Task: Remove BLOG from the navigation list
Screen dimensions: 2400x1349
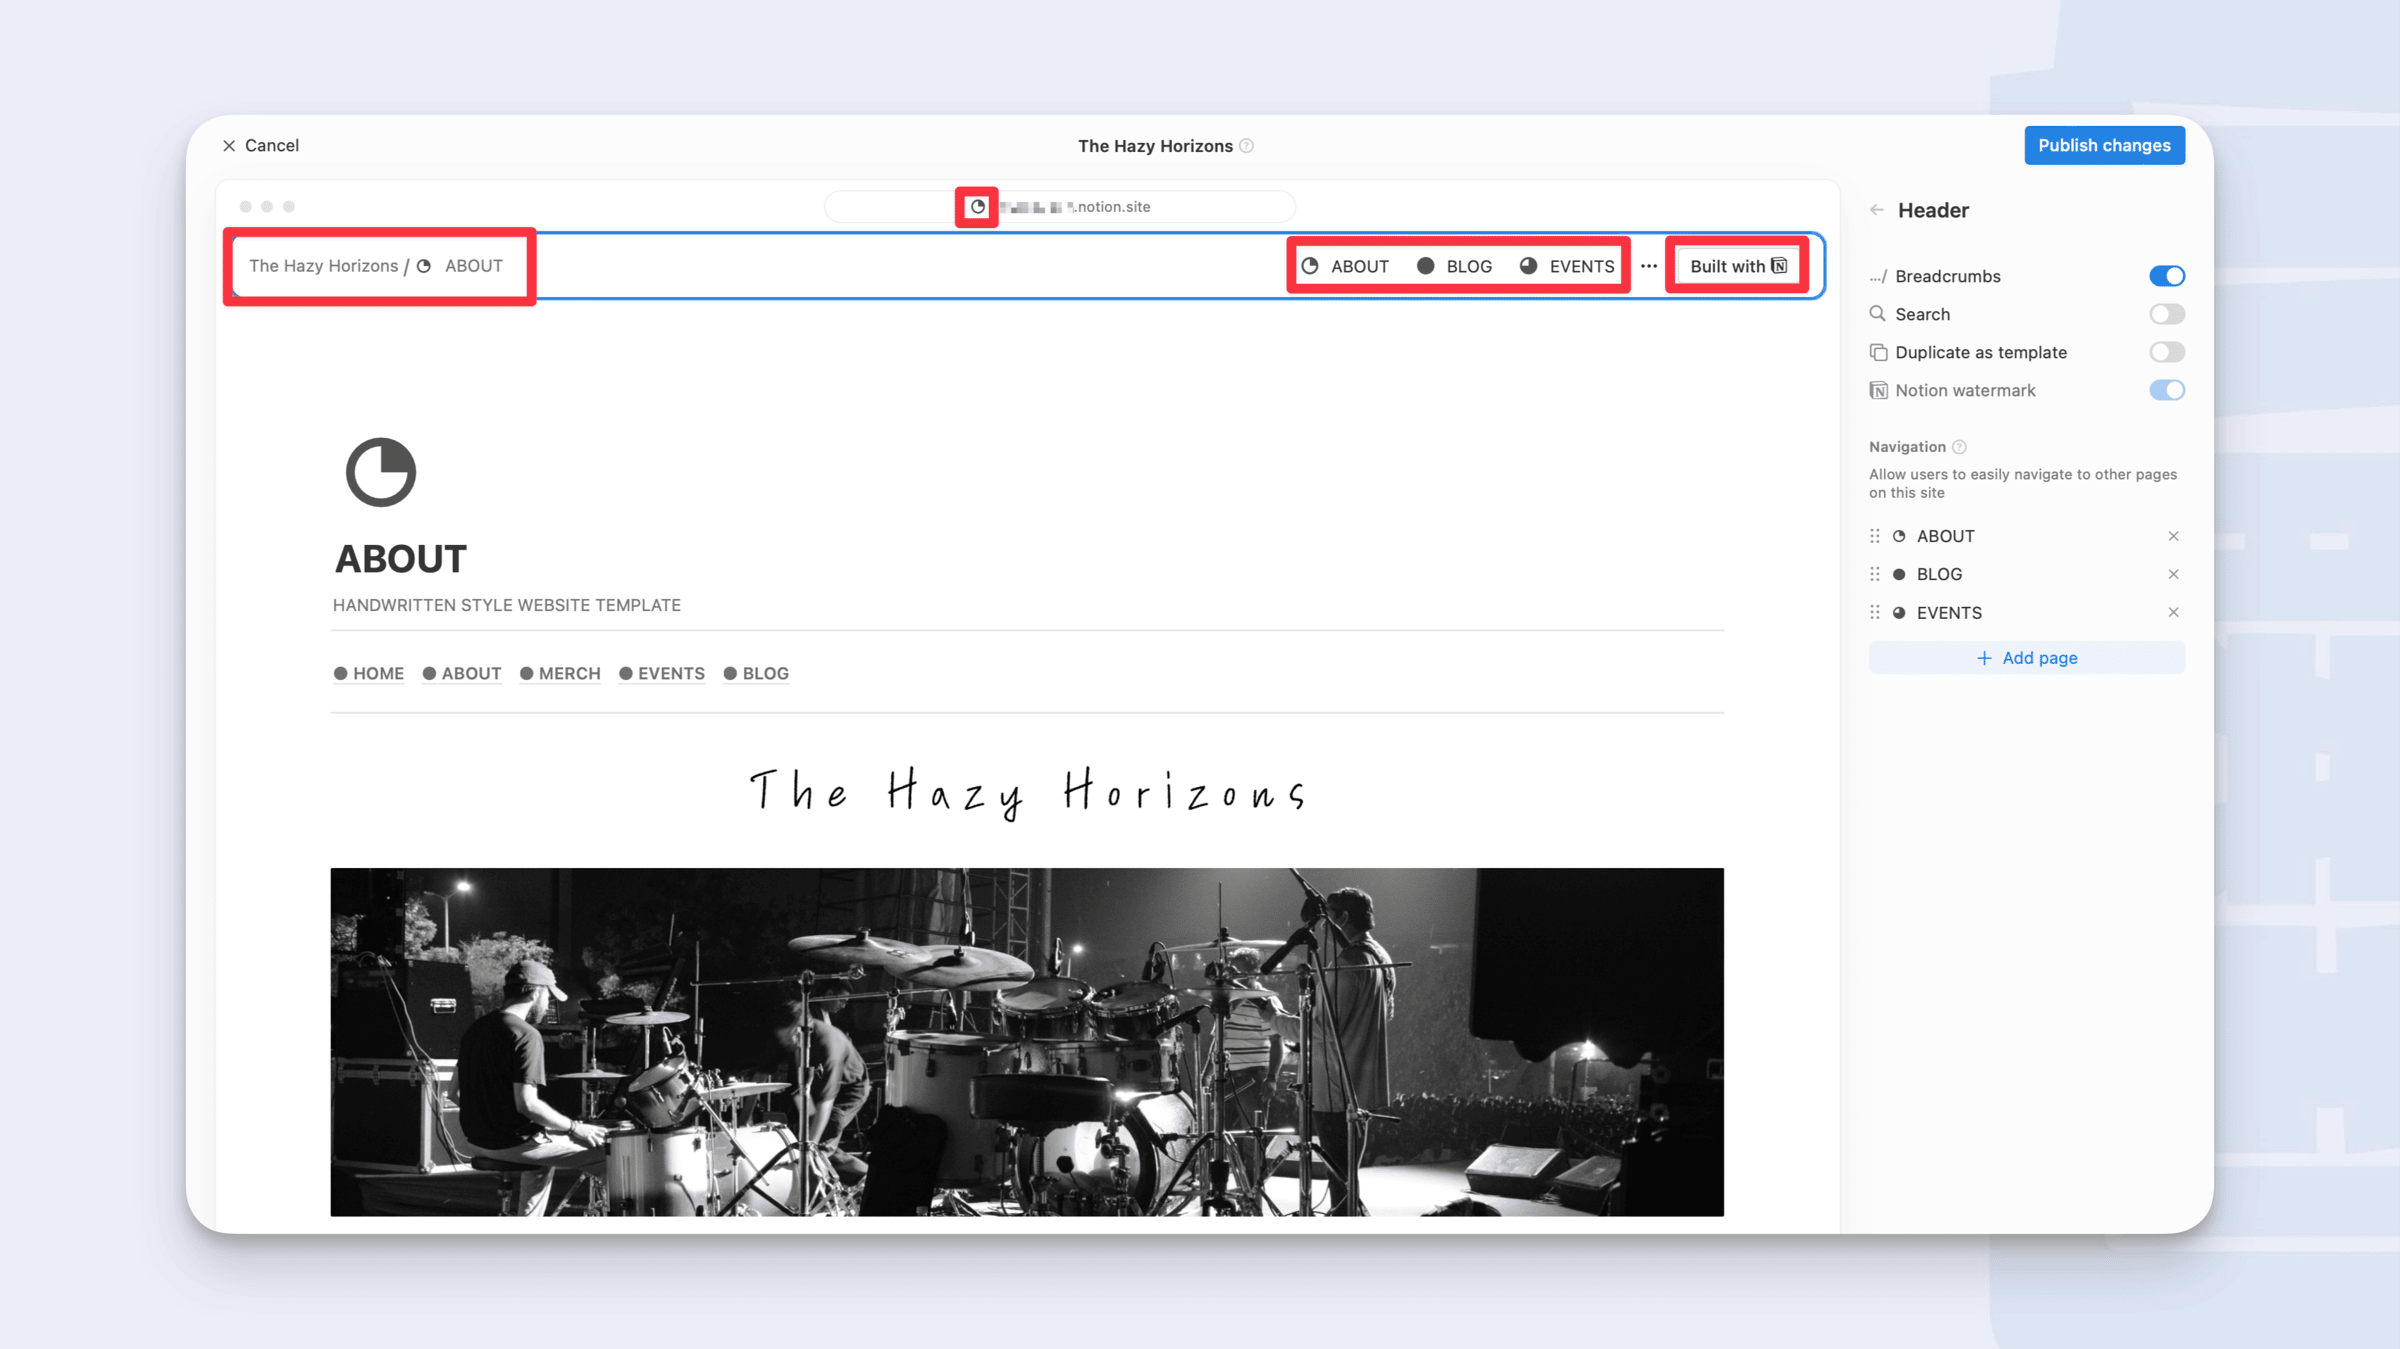Action: (x=2173, y=574)
